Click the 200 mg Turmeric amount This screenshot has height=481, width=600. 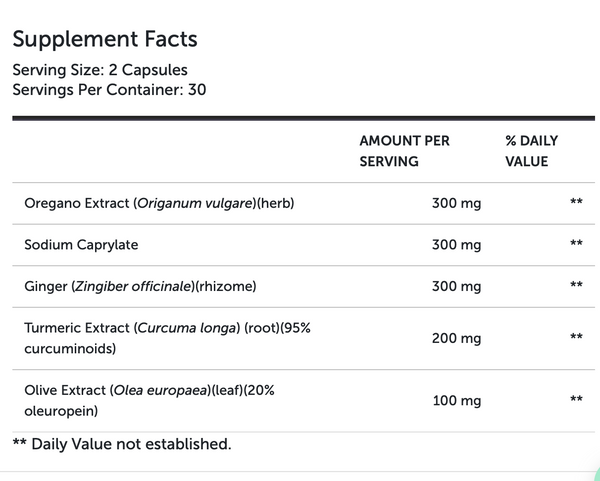[x=457, y=338]
